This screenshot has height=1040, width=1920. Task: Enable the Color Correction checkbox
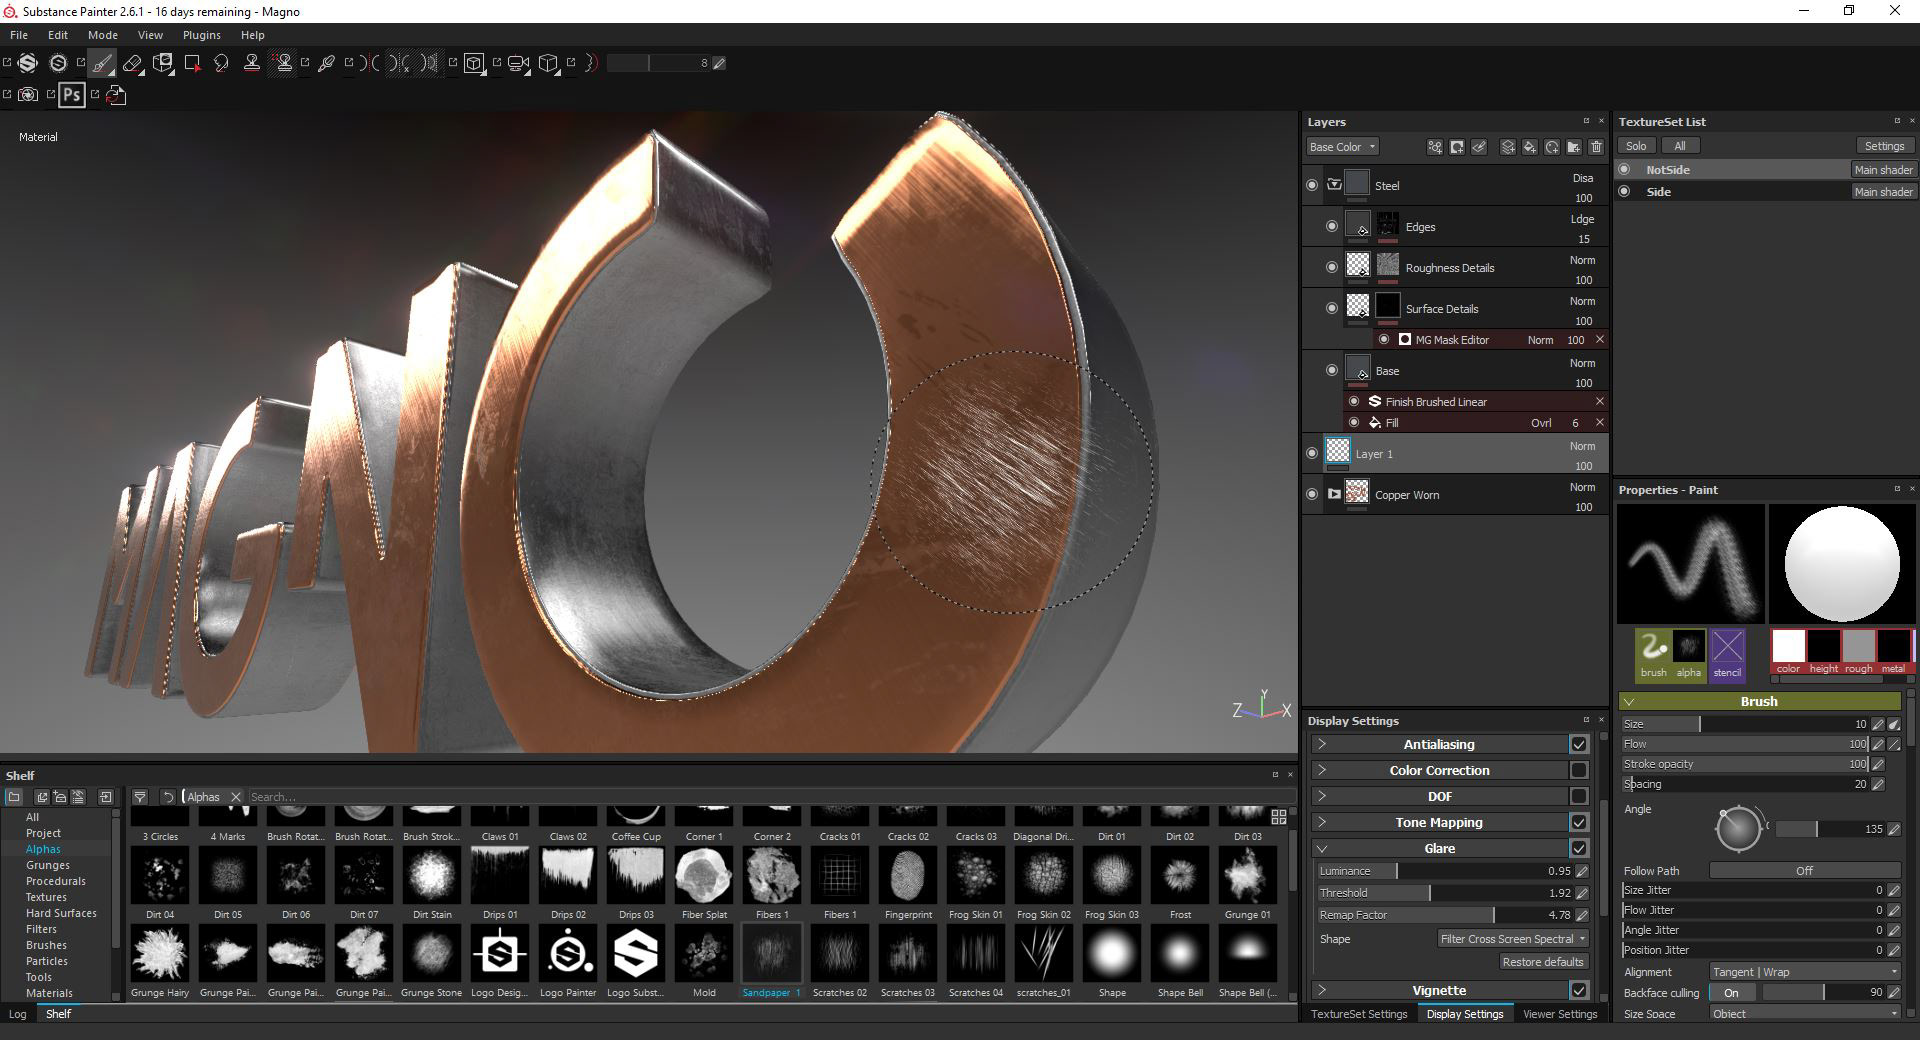pos(1579,770)
